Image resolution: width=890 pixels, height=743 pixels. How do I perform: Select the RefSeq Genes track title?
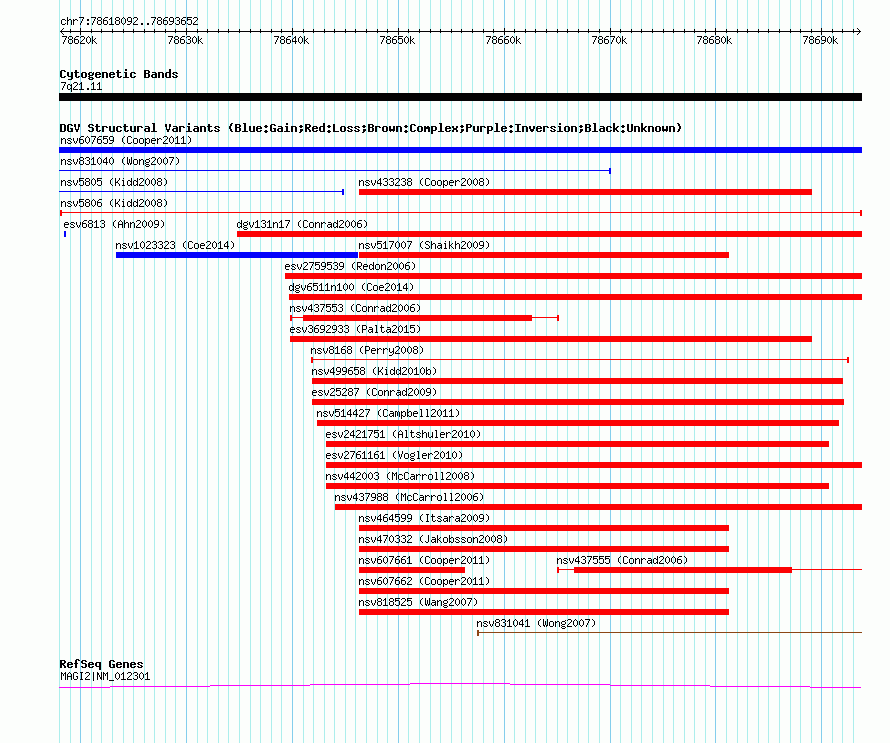coord(101,664)
